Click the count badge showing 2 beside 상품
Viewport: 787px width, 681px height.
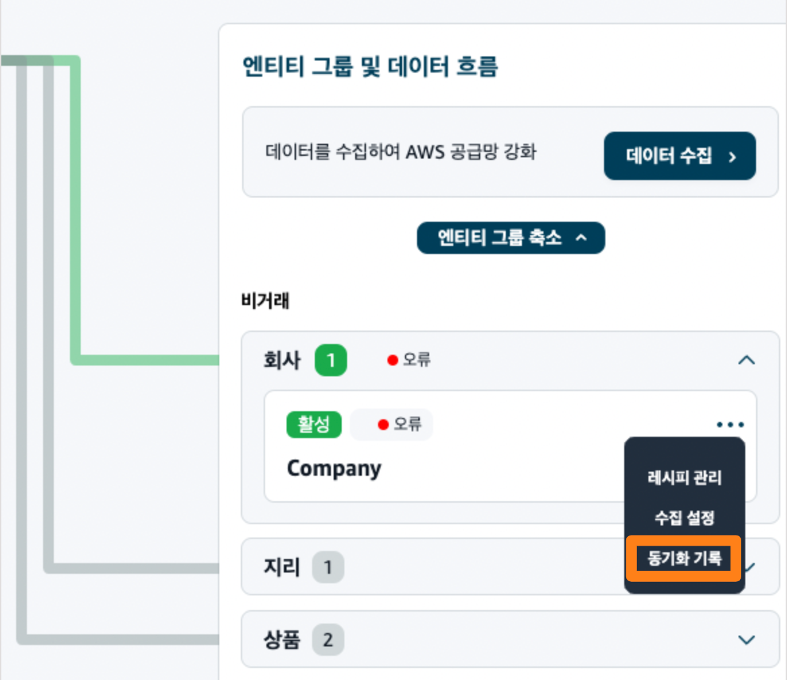[327, 640]
